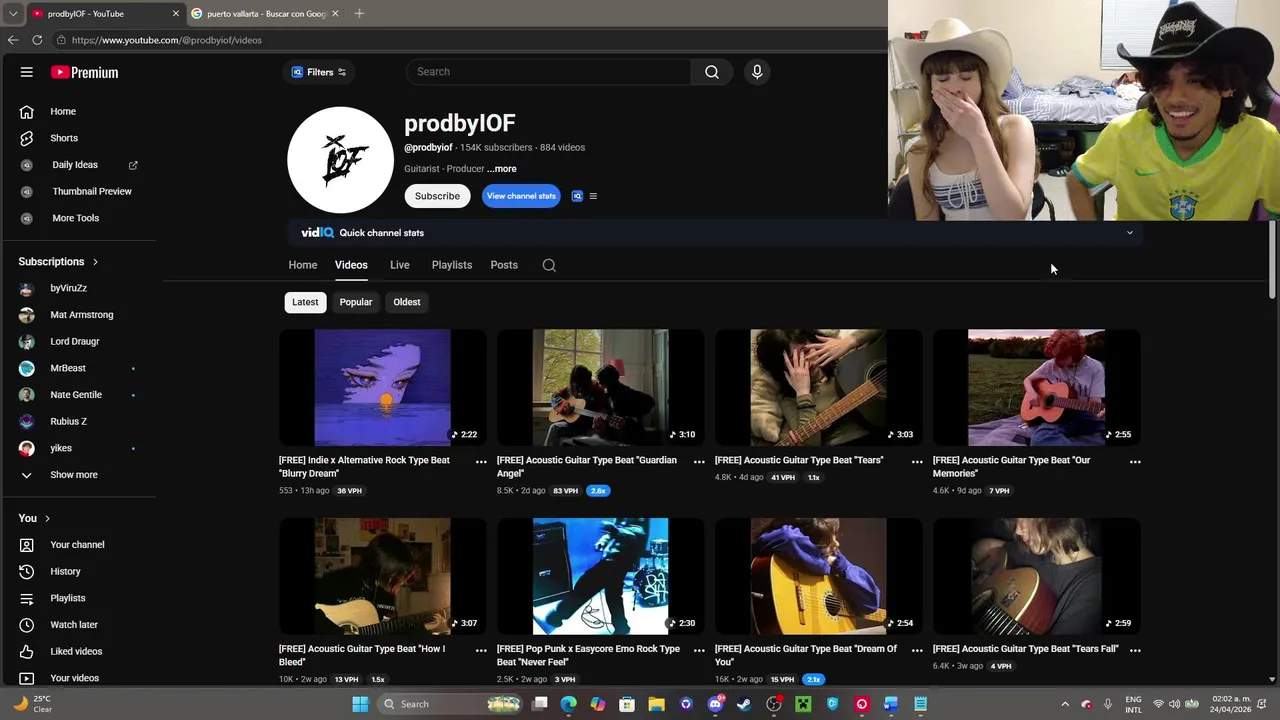
Task: Open Thumbnail Preview tool in sidebar
Action: tap(92, 191)
